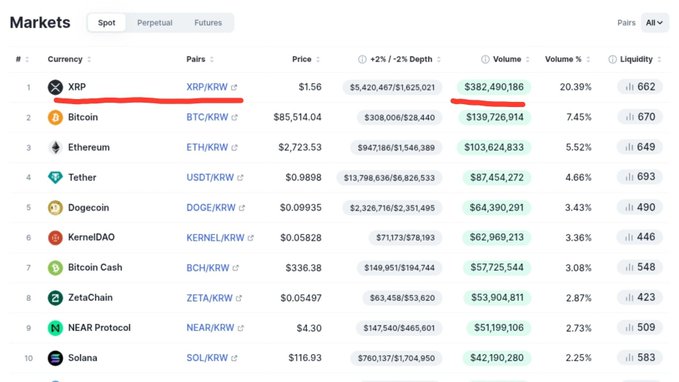Viewport: 679px width, 382px height.
Task: Click the Bitcoin volume value $139,726,914
Action: [495, 117]
